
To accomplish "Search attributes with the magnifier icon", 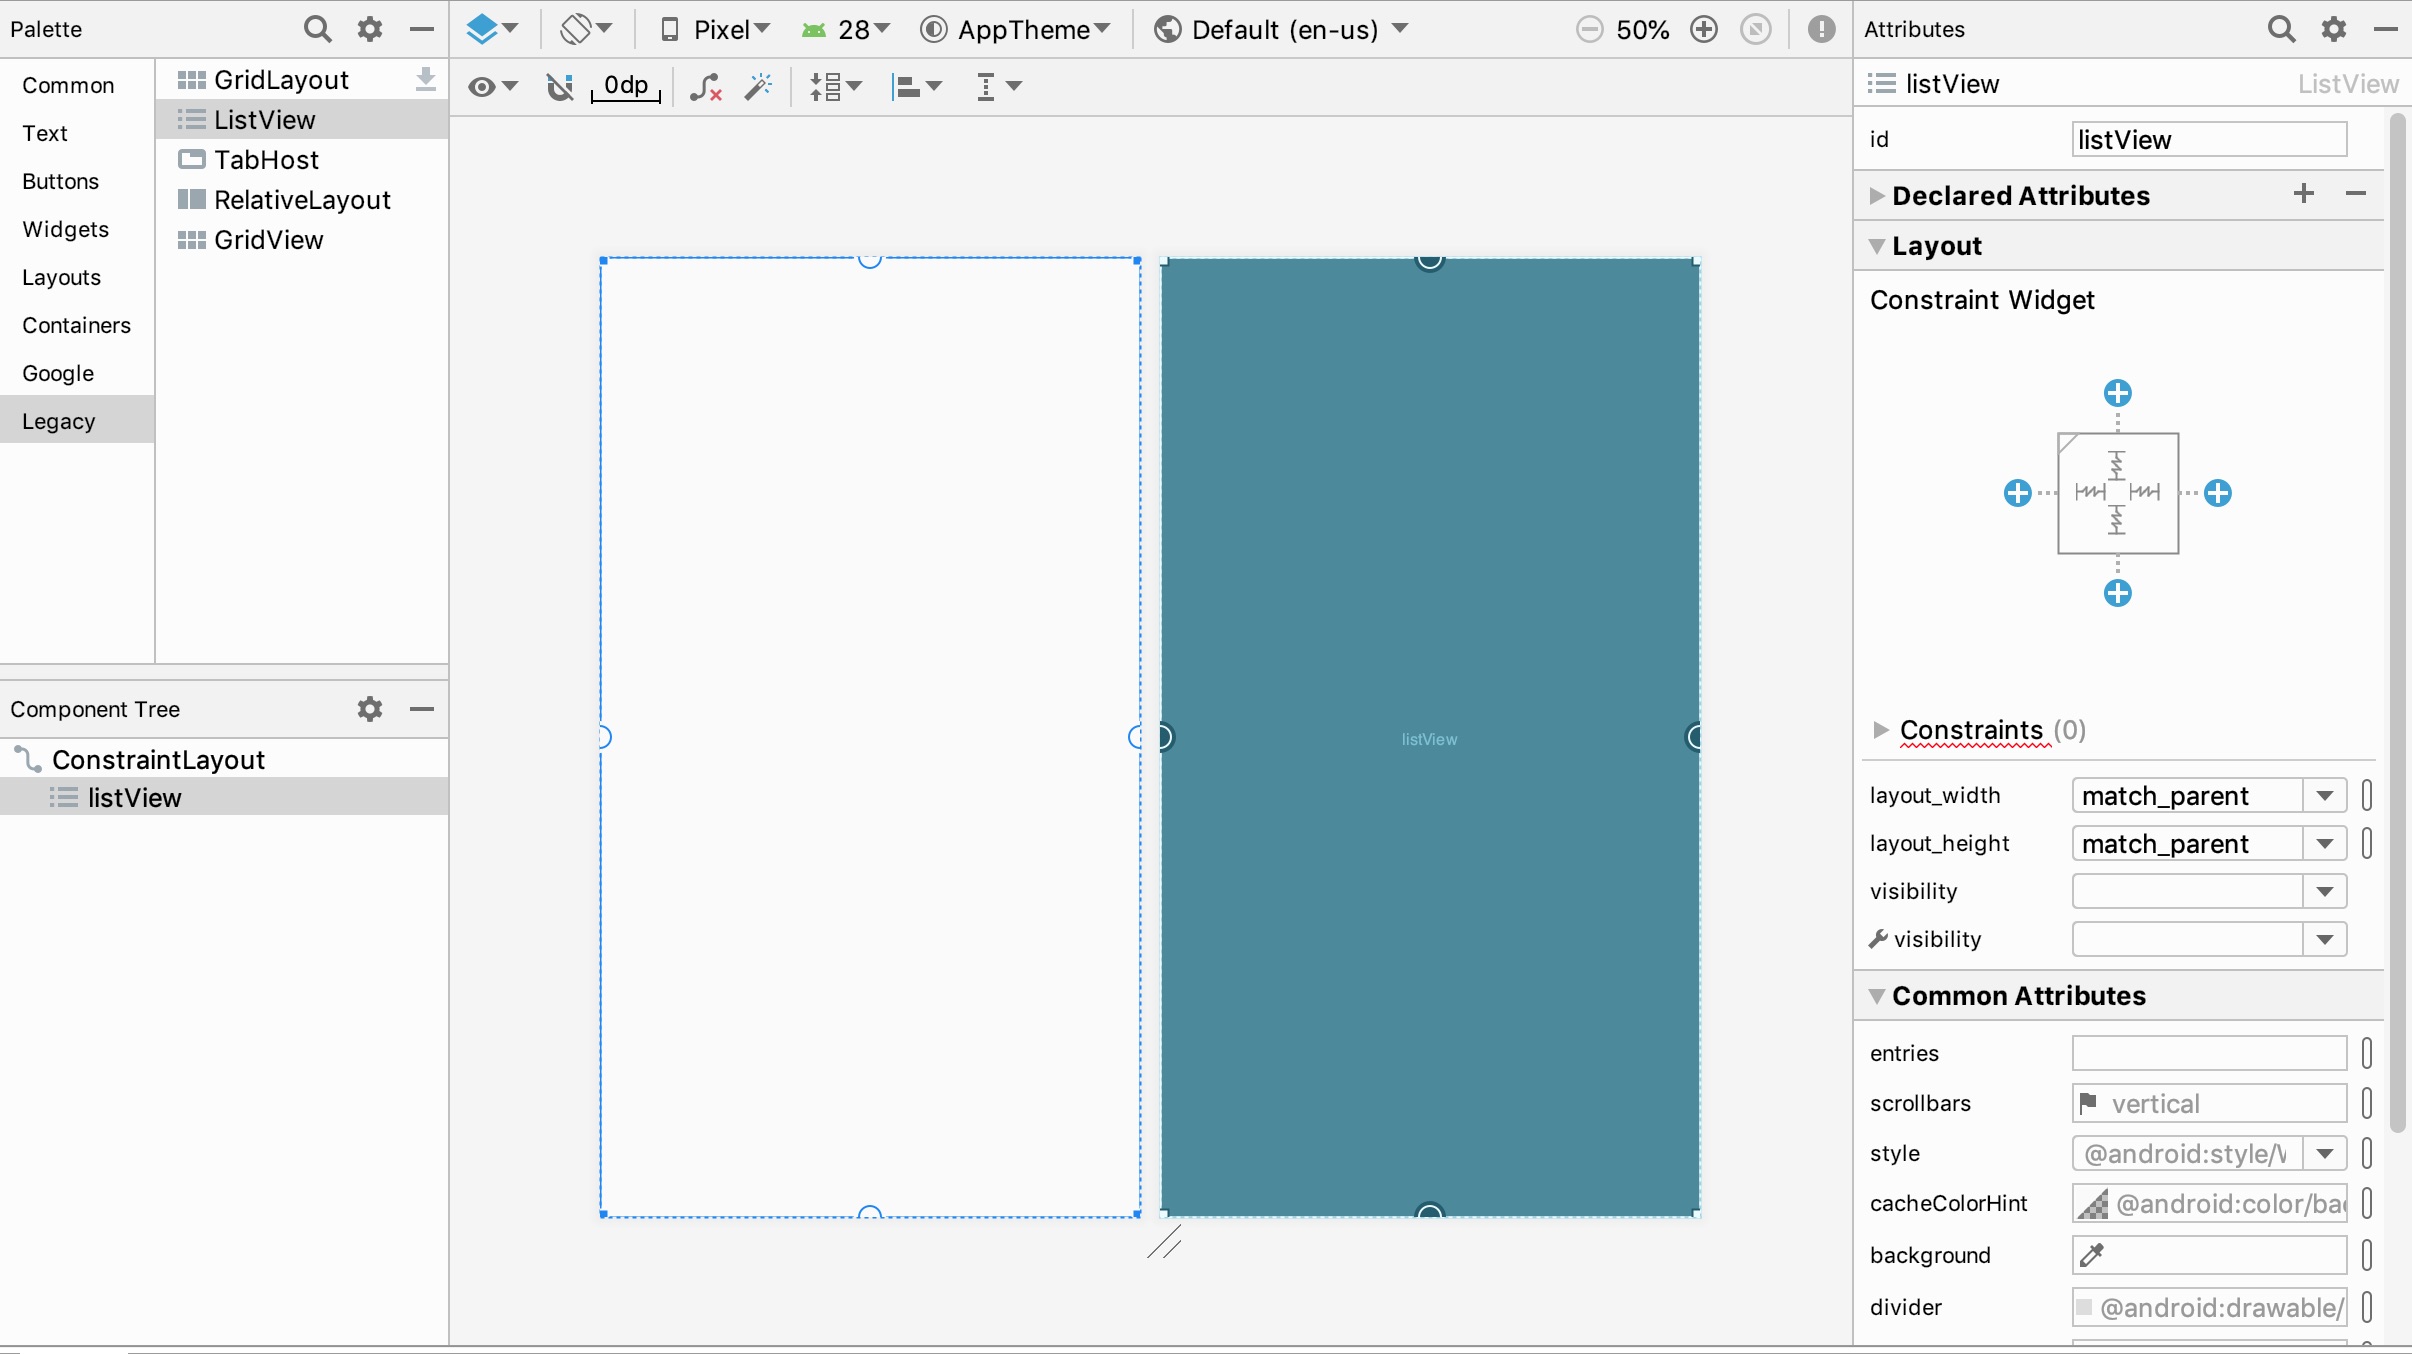I will click(2281, 29).
